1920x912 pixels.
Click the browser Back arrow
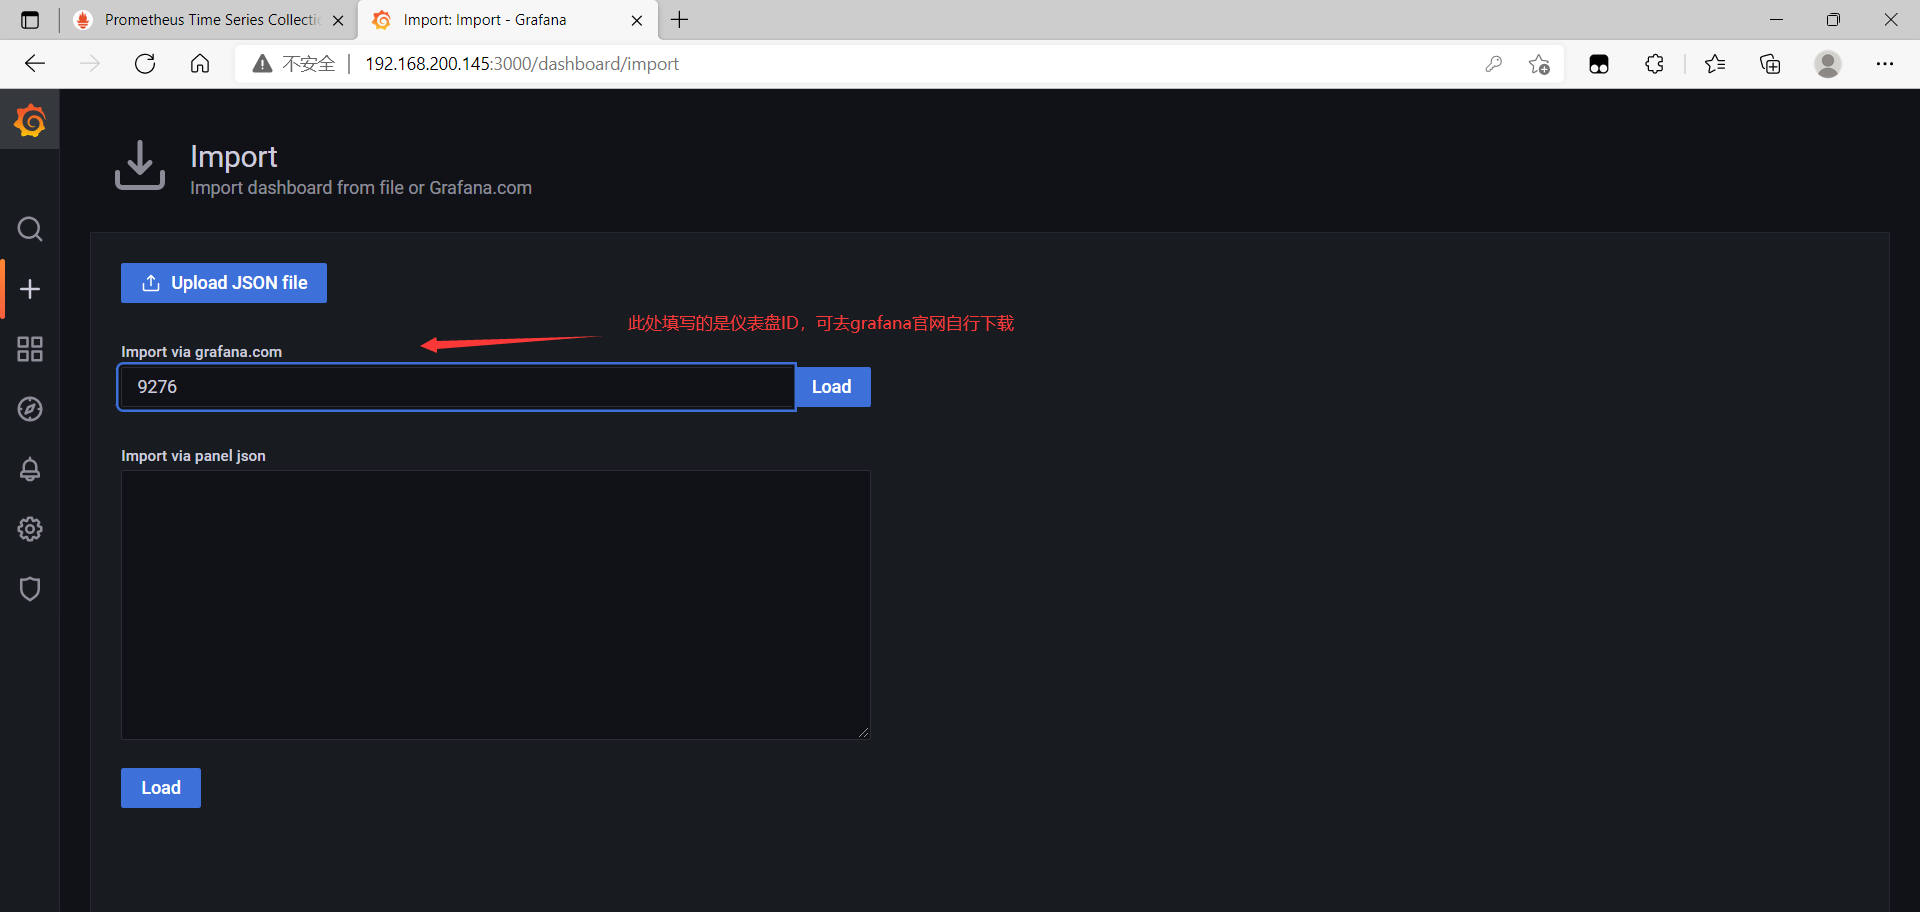click(35, 64)
